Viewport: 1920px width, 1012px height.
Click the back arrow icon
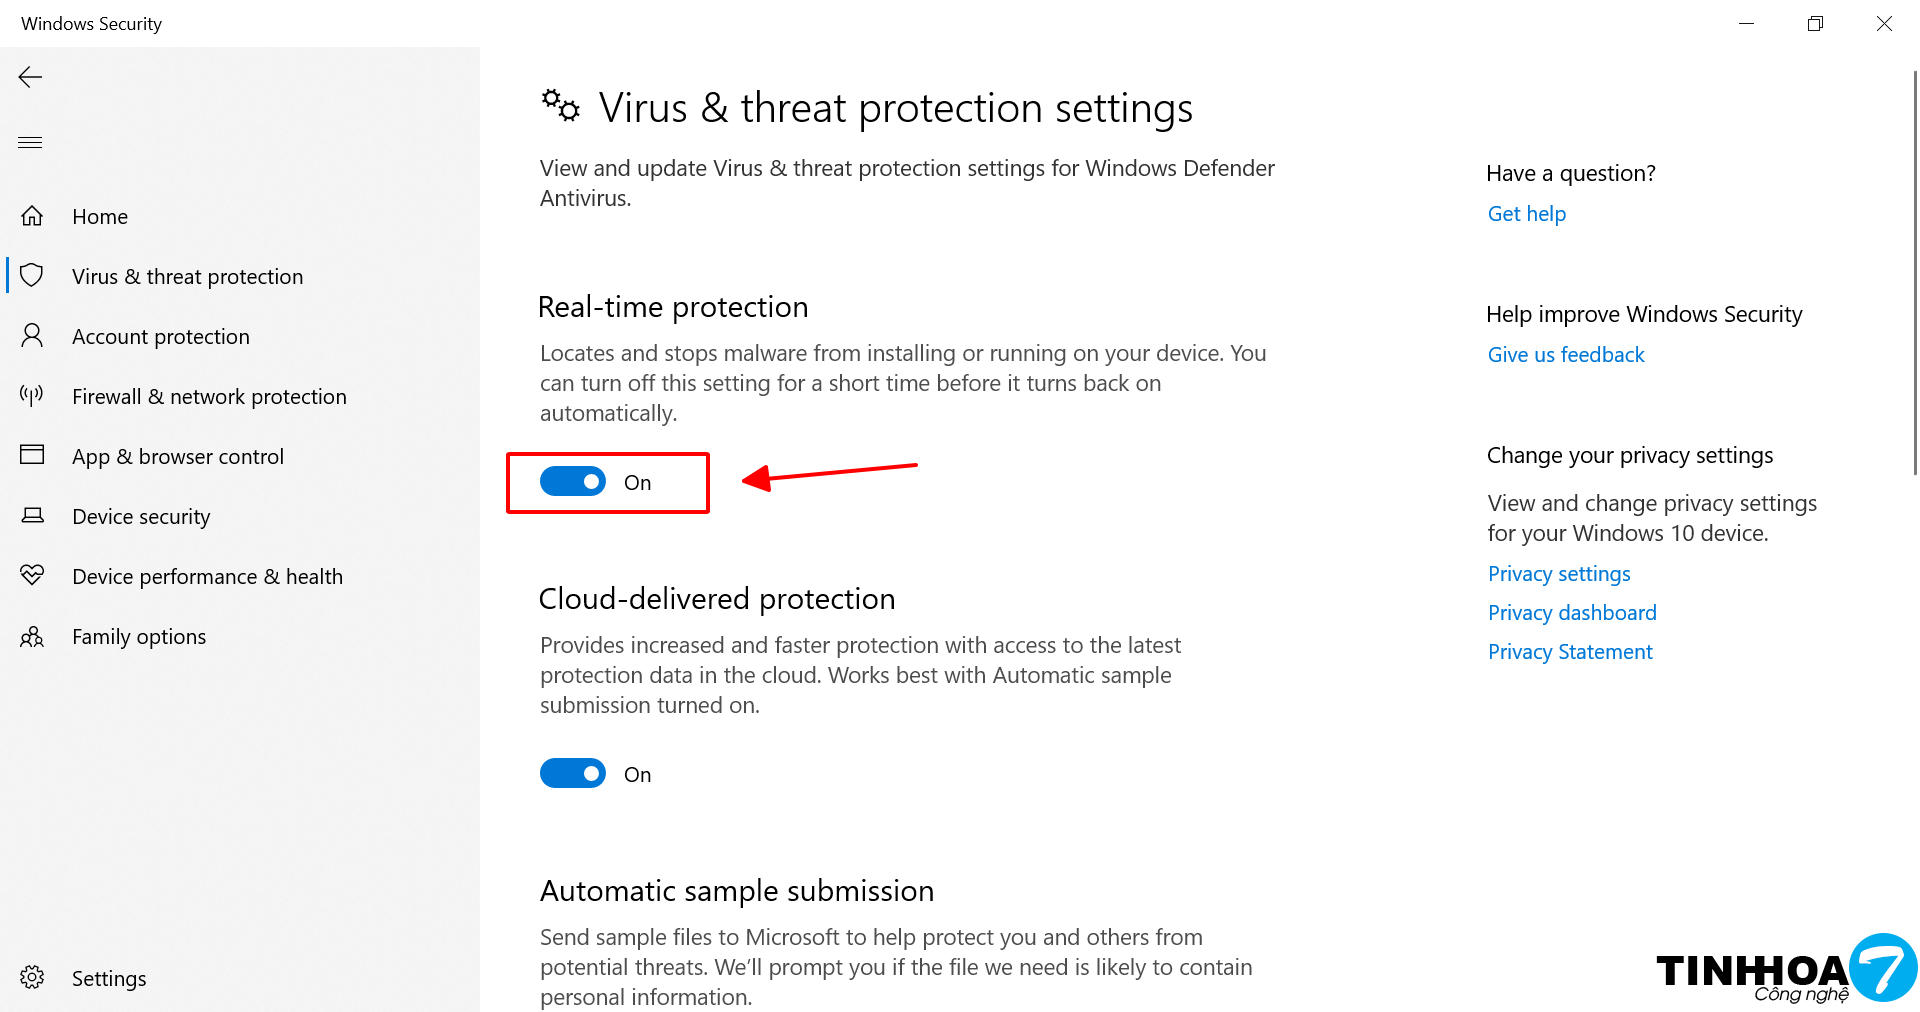coord(30,77)
